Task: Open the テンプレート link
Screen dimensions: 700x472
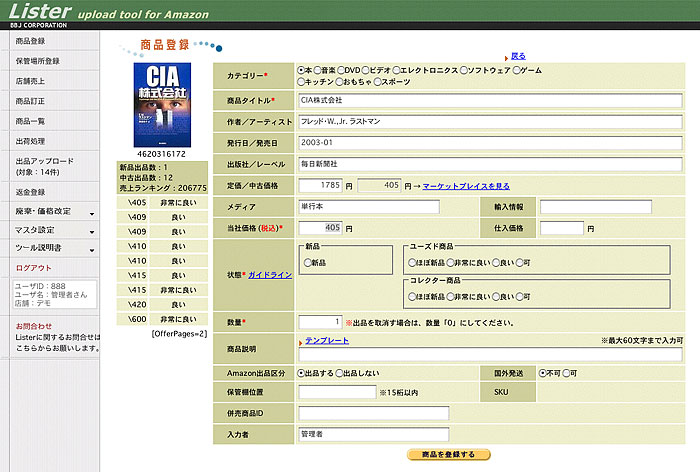Action: click(x=327, y=341)
